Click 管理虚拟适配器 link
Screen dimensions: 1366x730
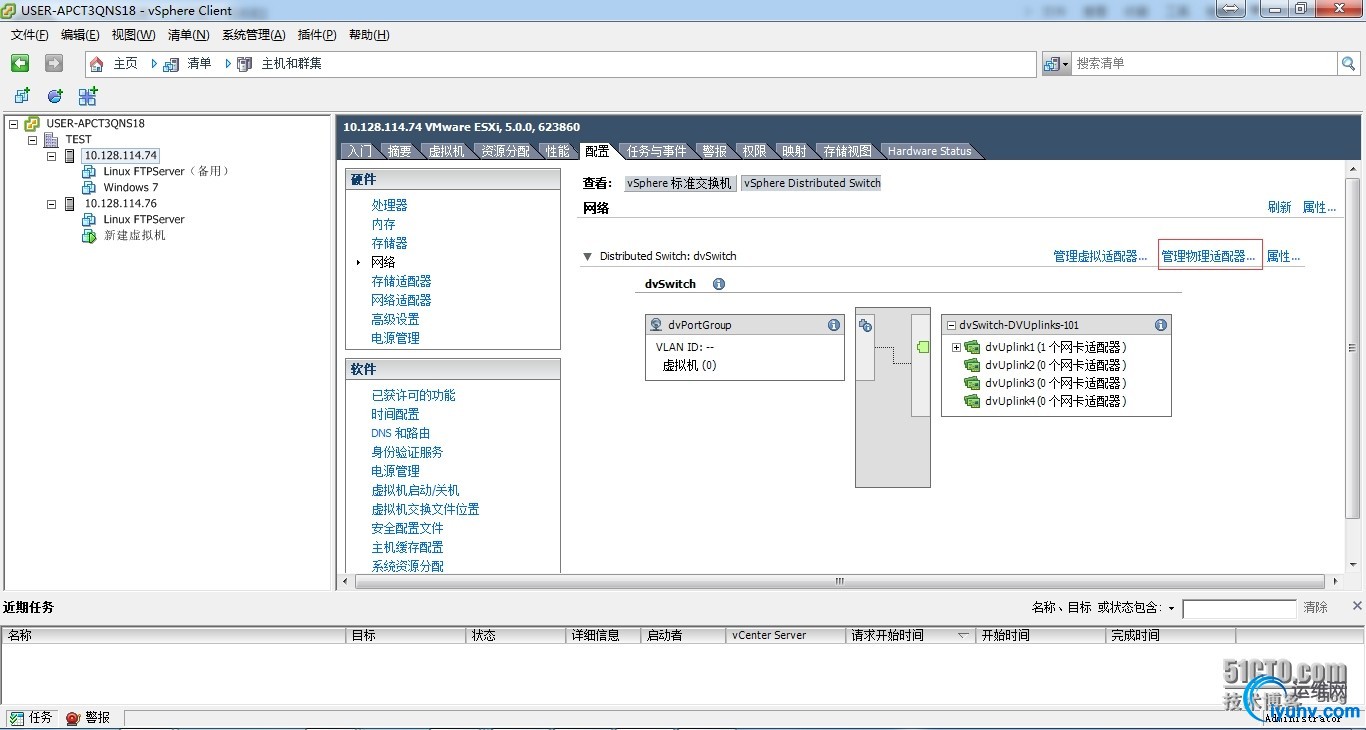pos(1100,257)
